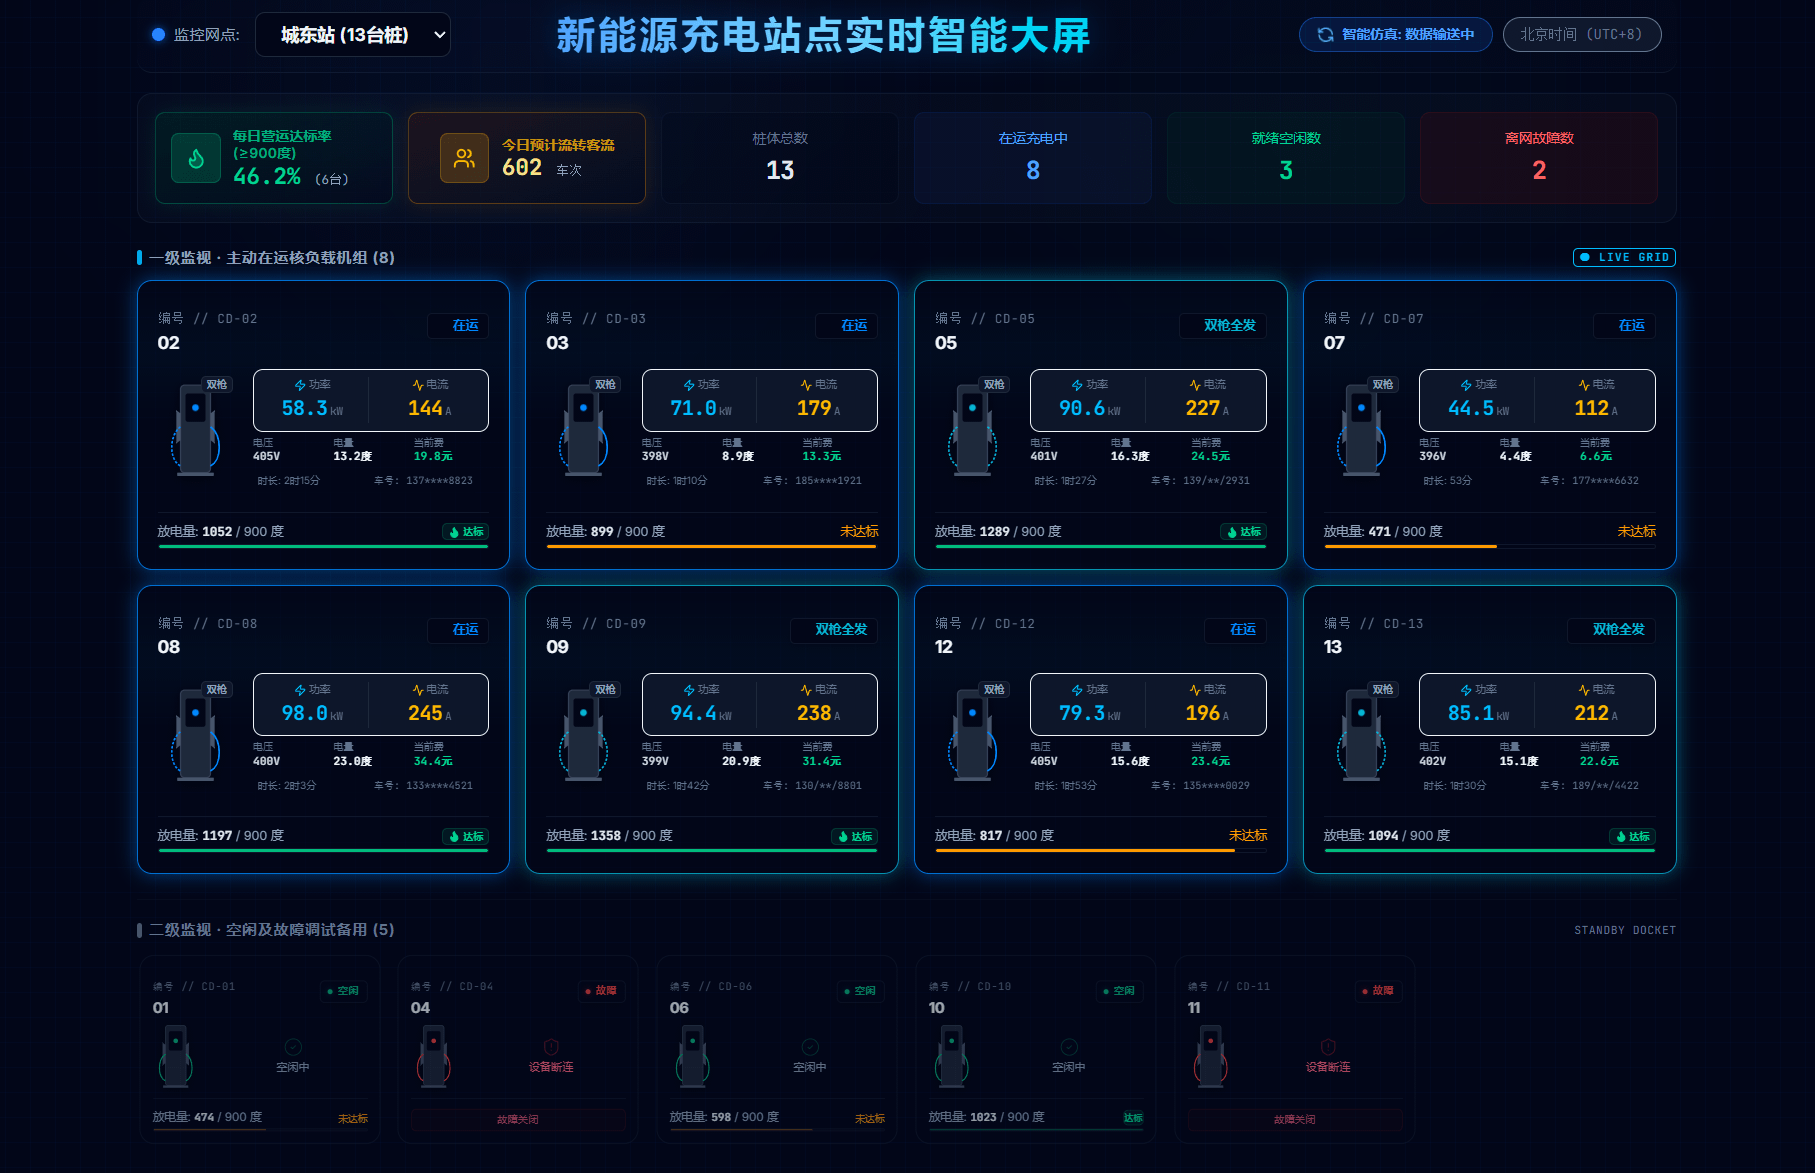The width and height of the screenshot is (1815, 1173).
Task: Click the 就绪空闲数 value 3
Action: (x=1286, y=171)
